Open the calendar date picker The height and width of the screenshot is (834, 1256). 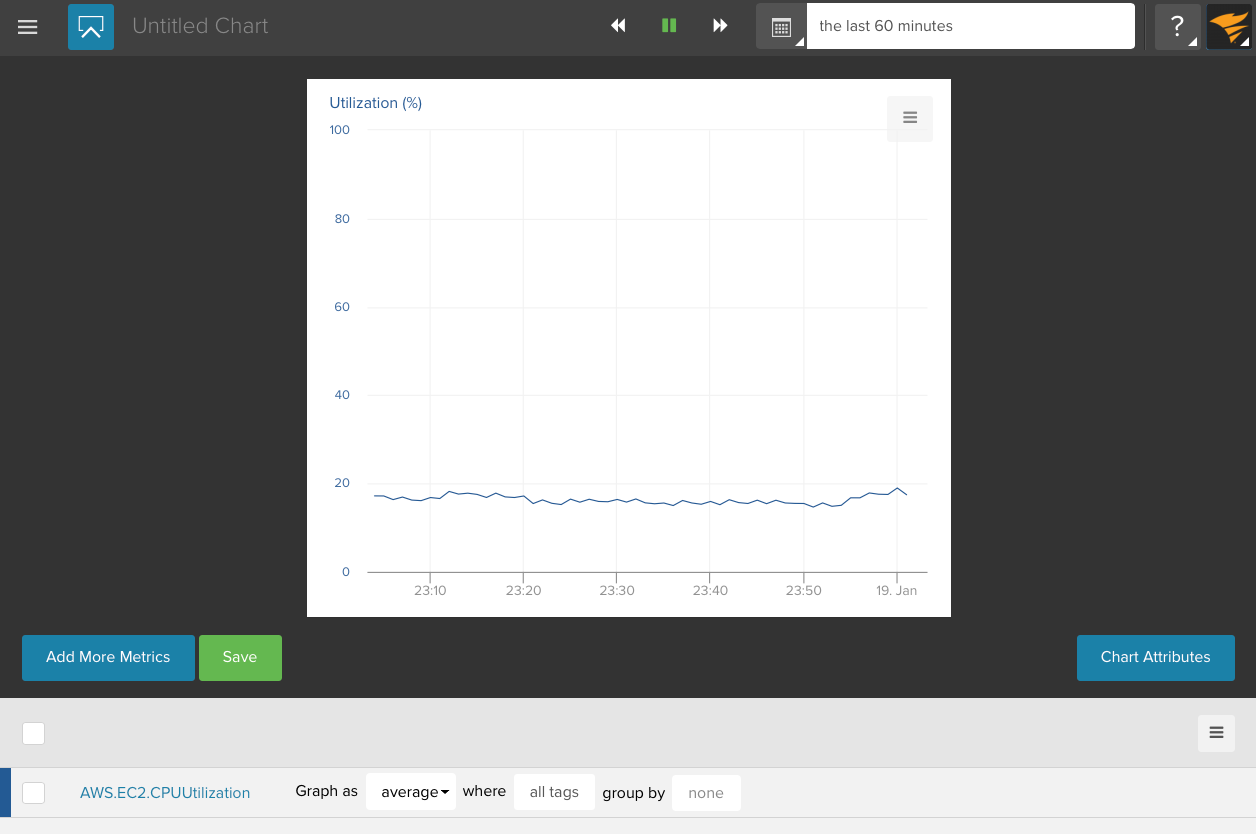781,27
